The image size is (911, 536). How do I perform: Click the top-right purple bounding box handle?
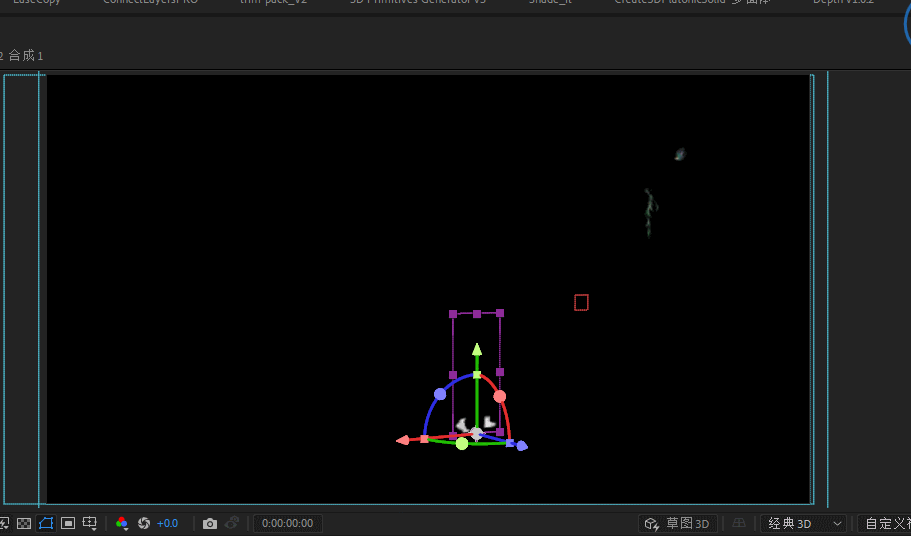[500, 313]
